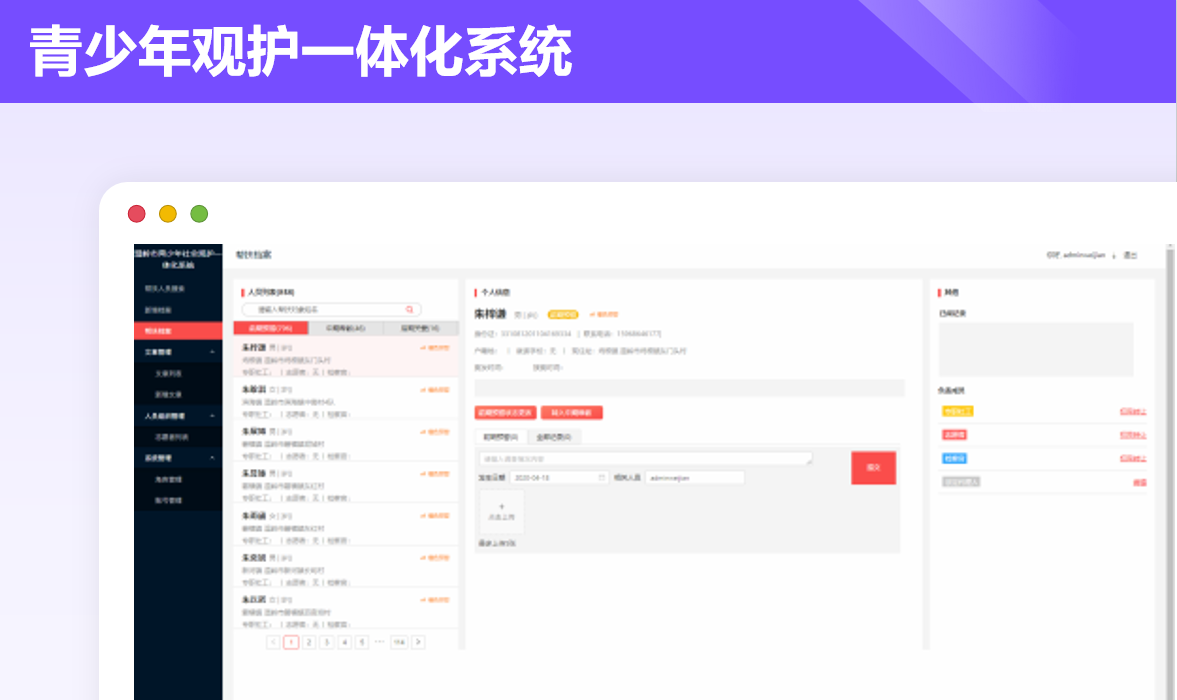This screenshot has height=700, width=1177.
Task: Click the red tag in the right panel
Action: click(954, 434)
